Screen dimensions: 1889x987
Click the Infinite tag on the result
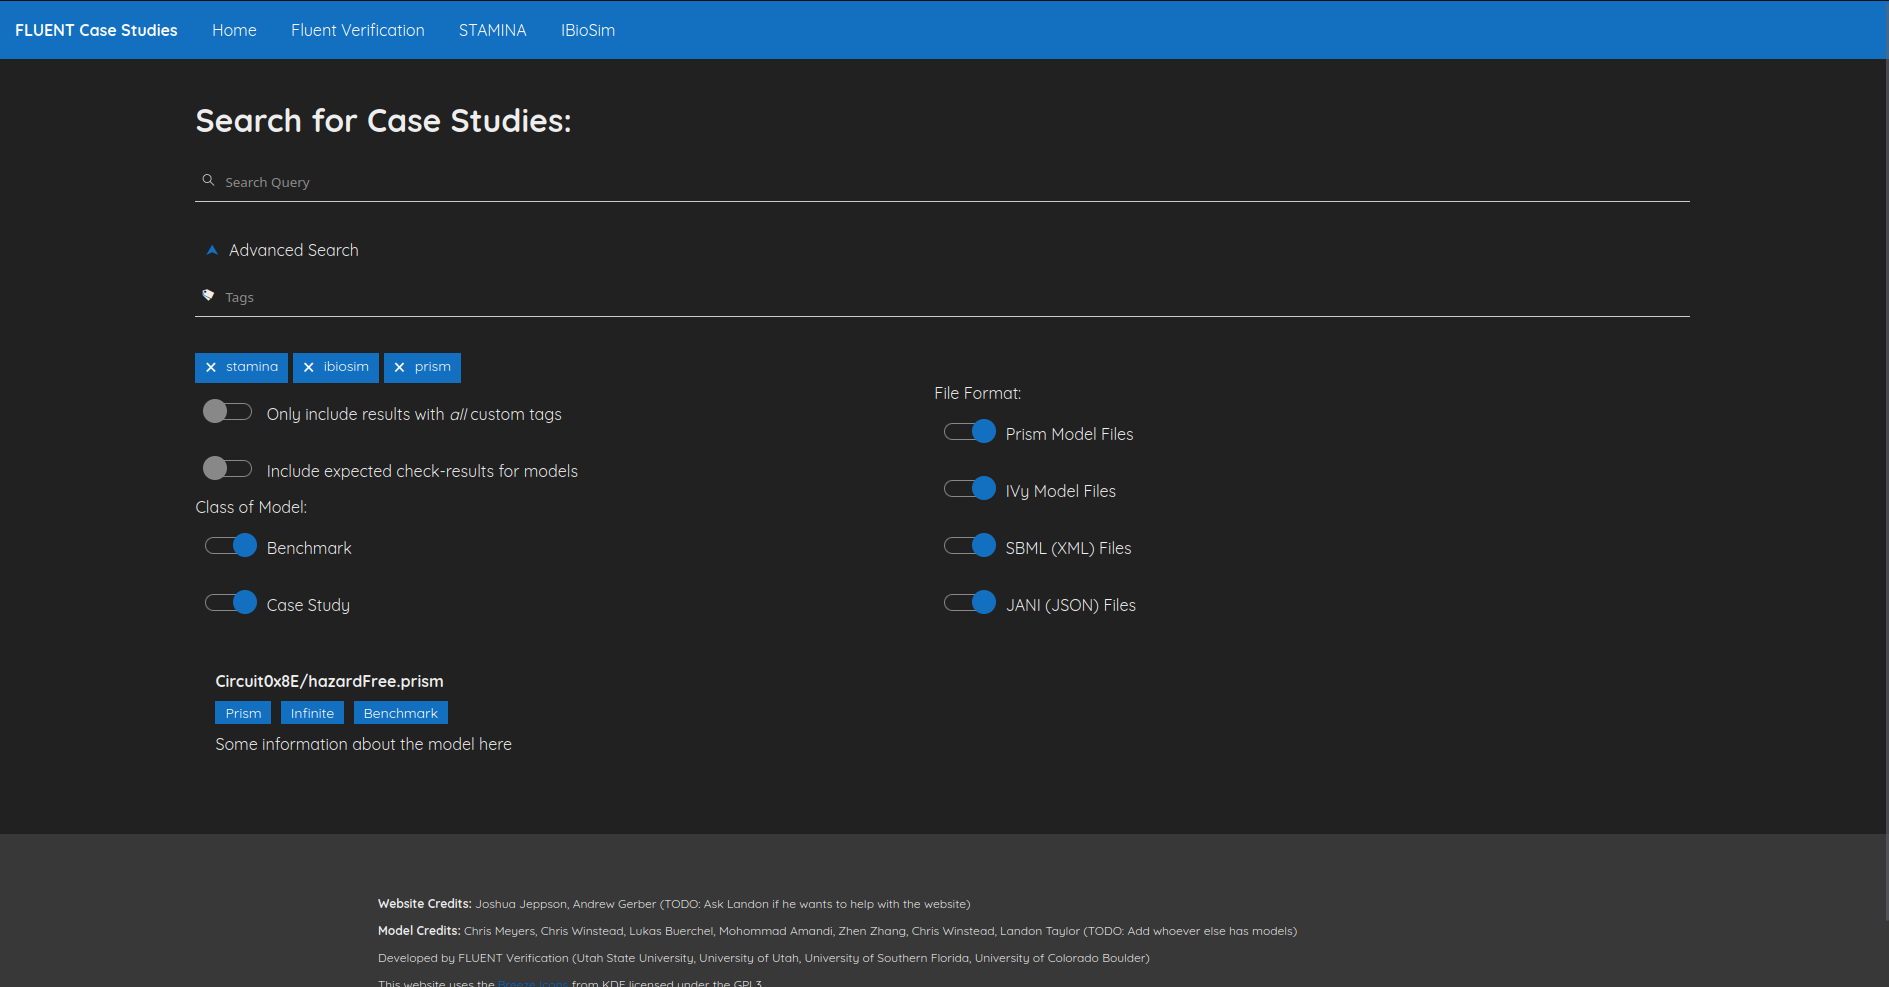click(312, 713)
